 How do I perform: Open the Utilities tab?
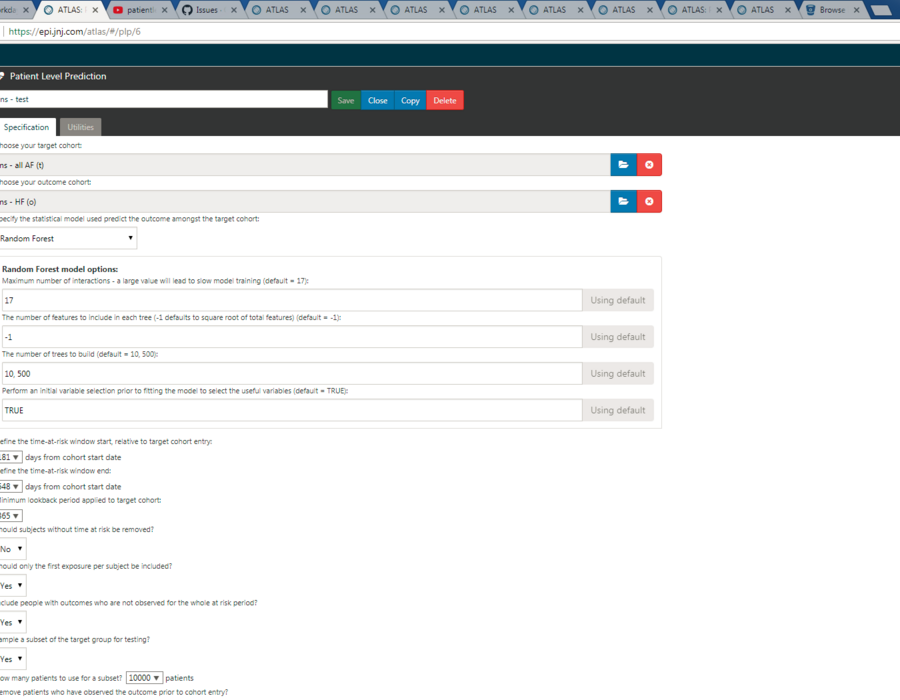[80, 127]
